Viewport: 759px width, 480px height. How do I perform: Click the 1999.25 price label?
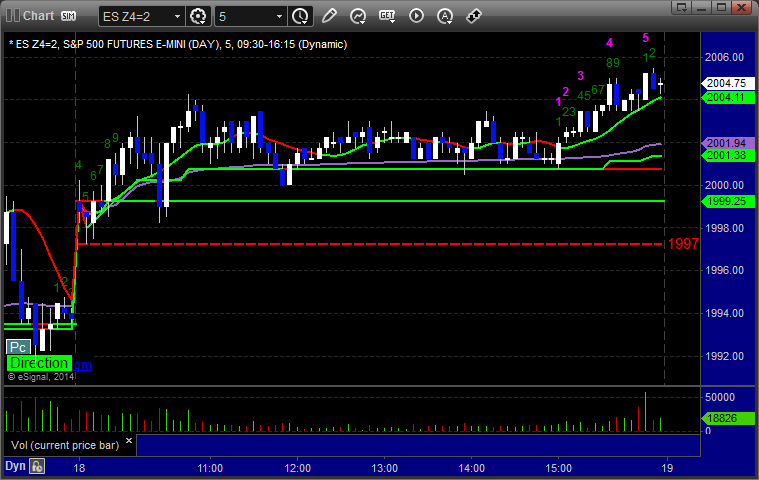point(728,201)
